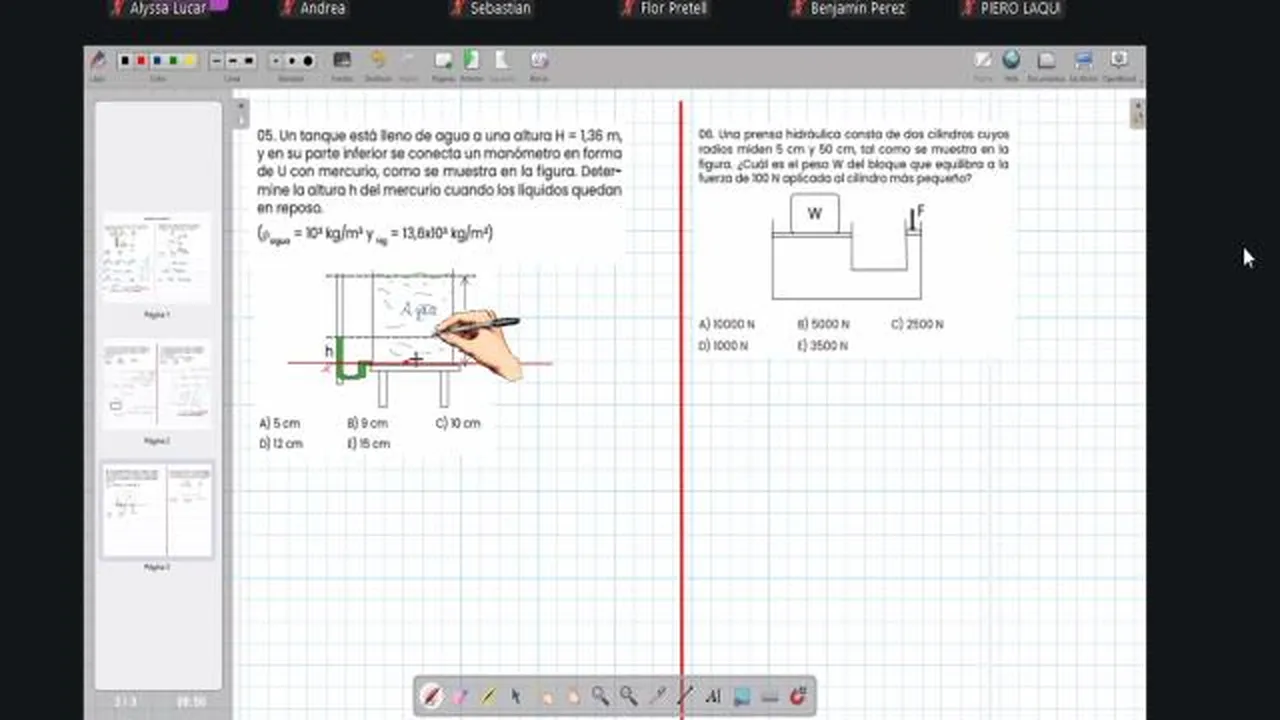Choose the small eraser size
The height and width of the screenshot is (720, 1280).
[x=276, y=61]
